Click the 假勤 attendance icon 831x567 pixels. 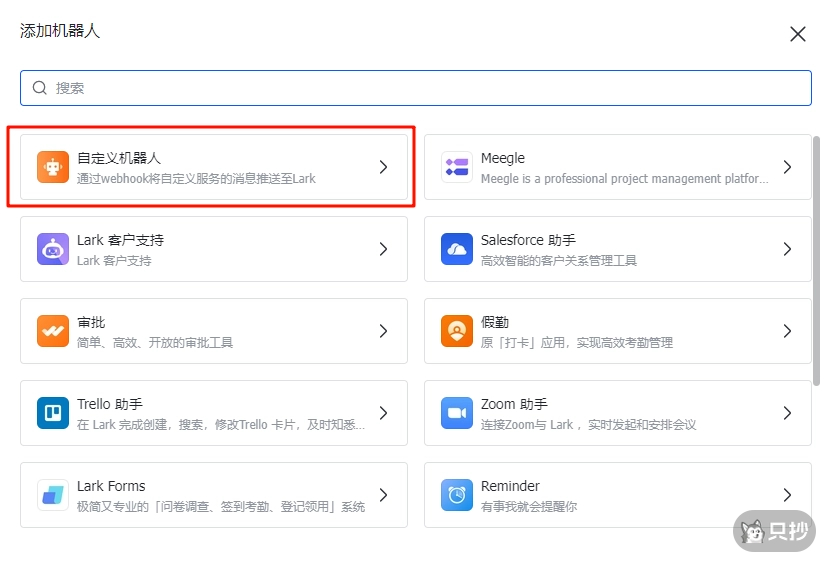457,331
